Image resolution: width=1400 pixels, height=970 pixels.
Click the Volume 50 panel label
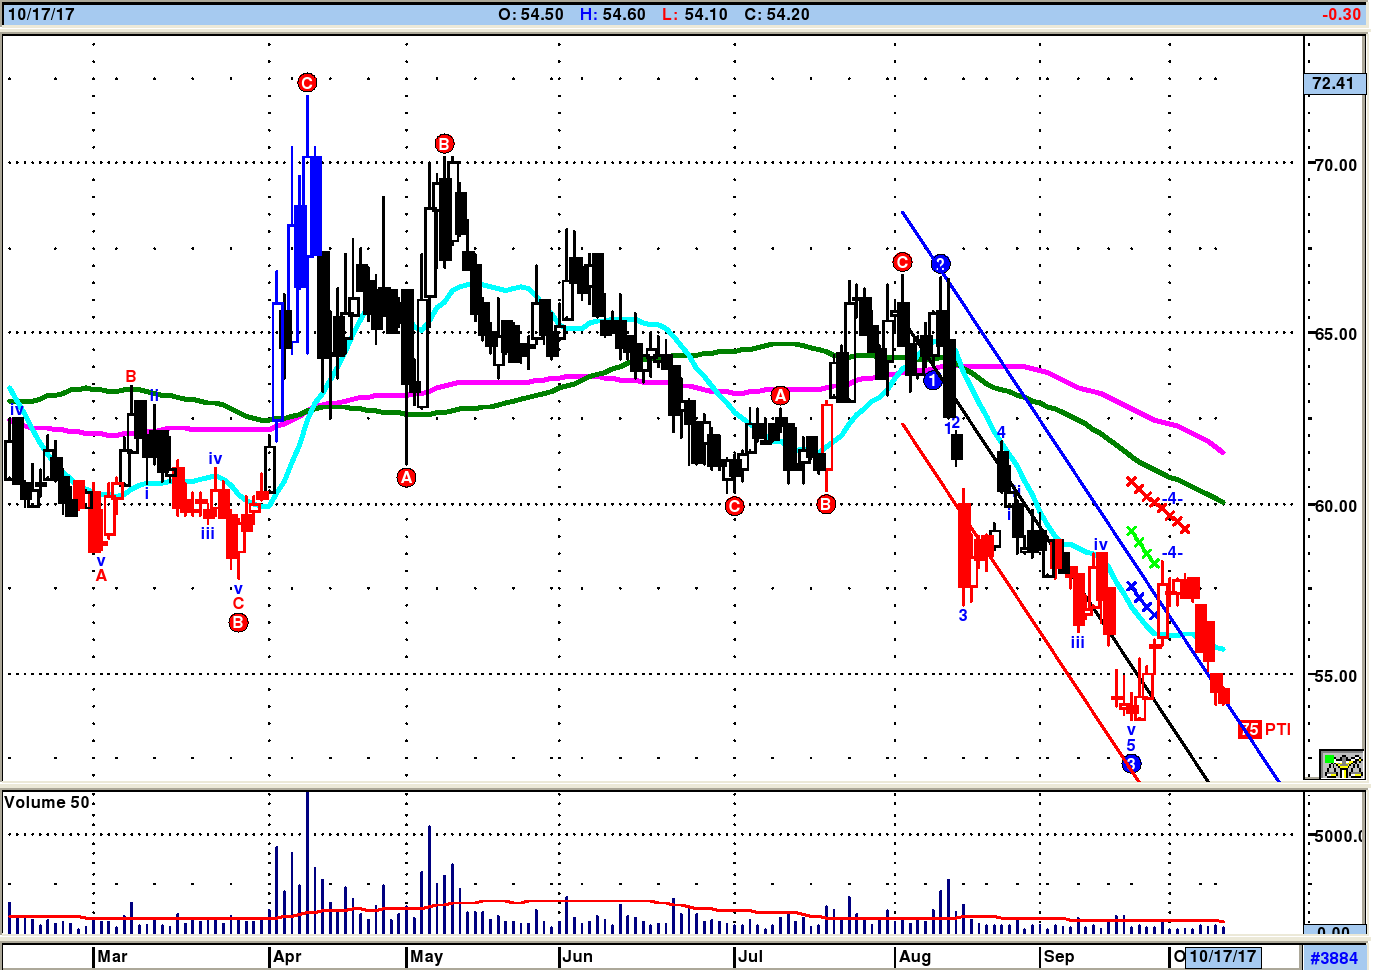pos(46,802)
